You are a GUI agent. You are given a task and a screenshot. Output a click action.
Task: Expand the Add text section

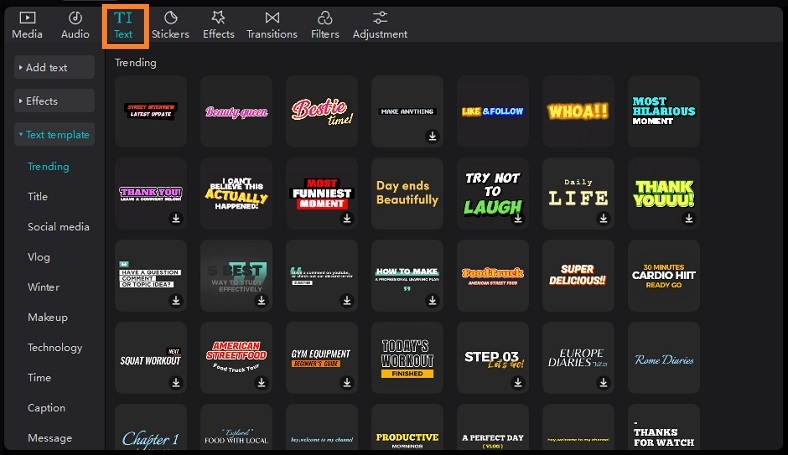(x=55, y=67)
